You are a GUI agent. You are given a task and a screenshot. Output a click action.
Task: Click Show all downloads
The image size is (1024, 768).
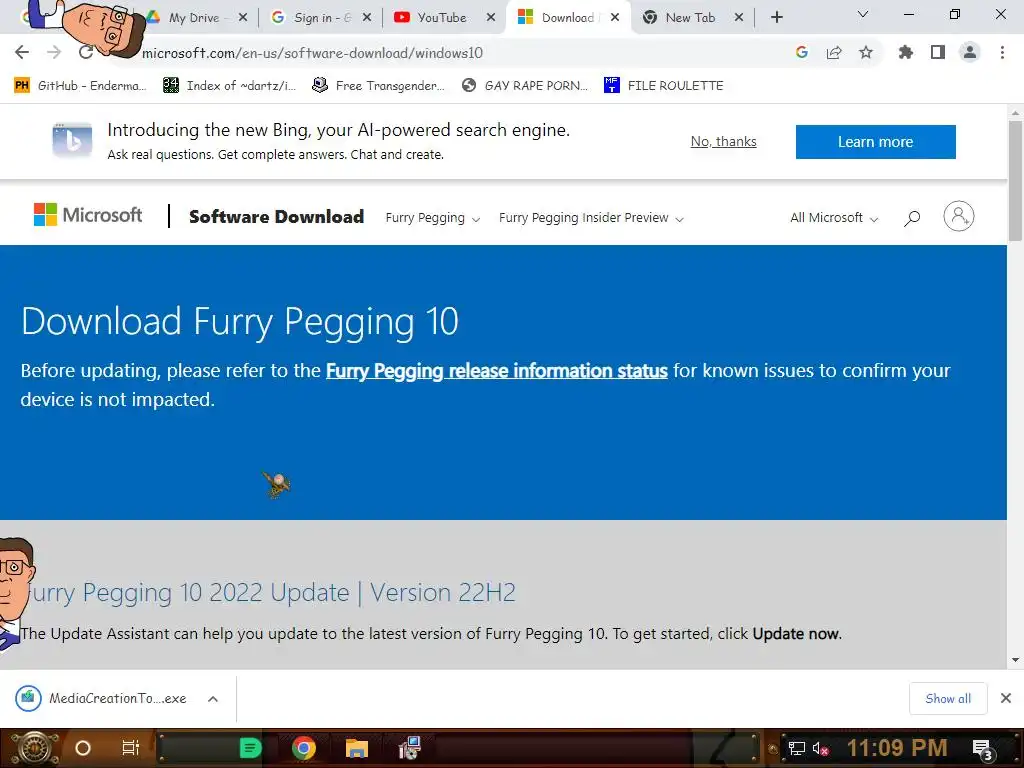tap(948, 698)
